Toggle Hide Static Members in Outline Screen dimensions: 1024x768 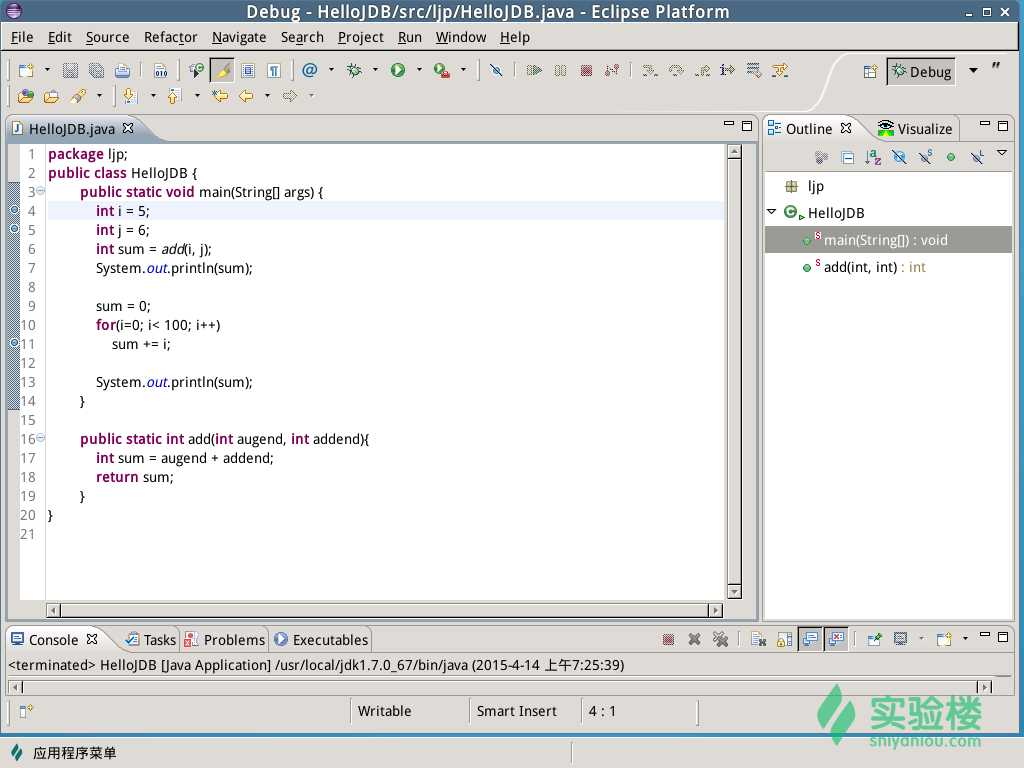tap(925, 157)
